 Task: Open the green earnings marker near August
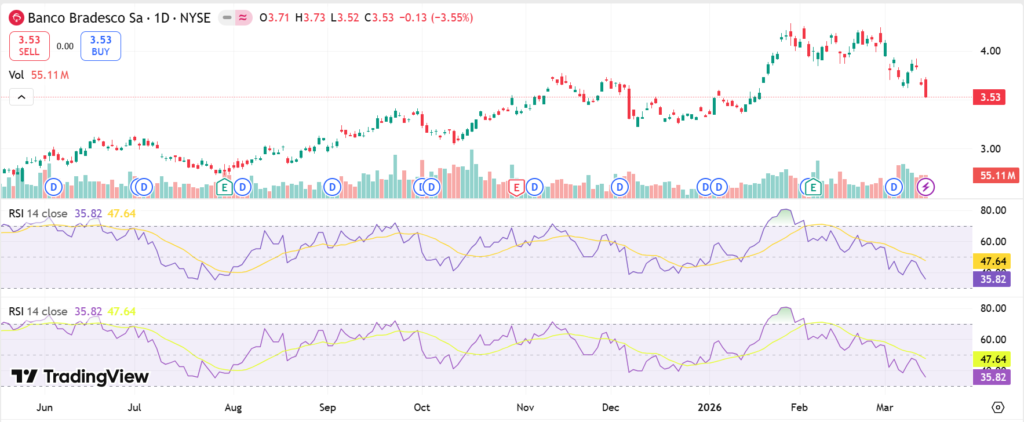225,187
